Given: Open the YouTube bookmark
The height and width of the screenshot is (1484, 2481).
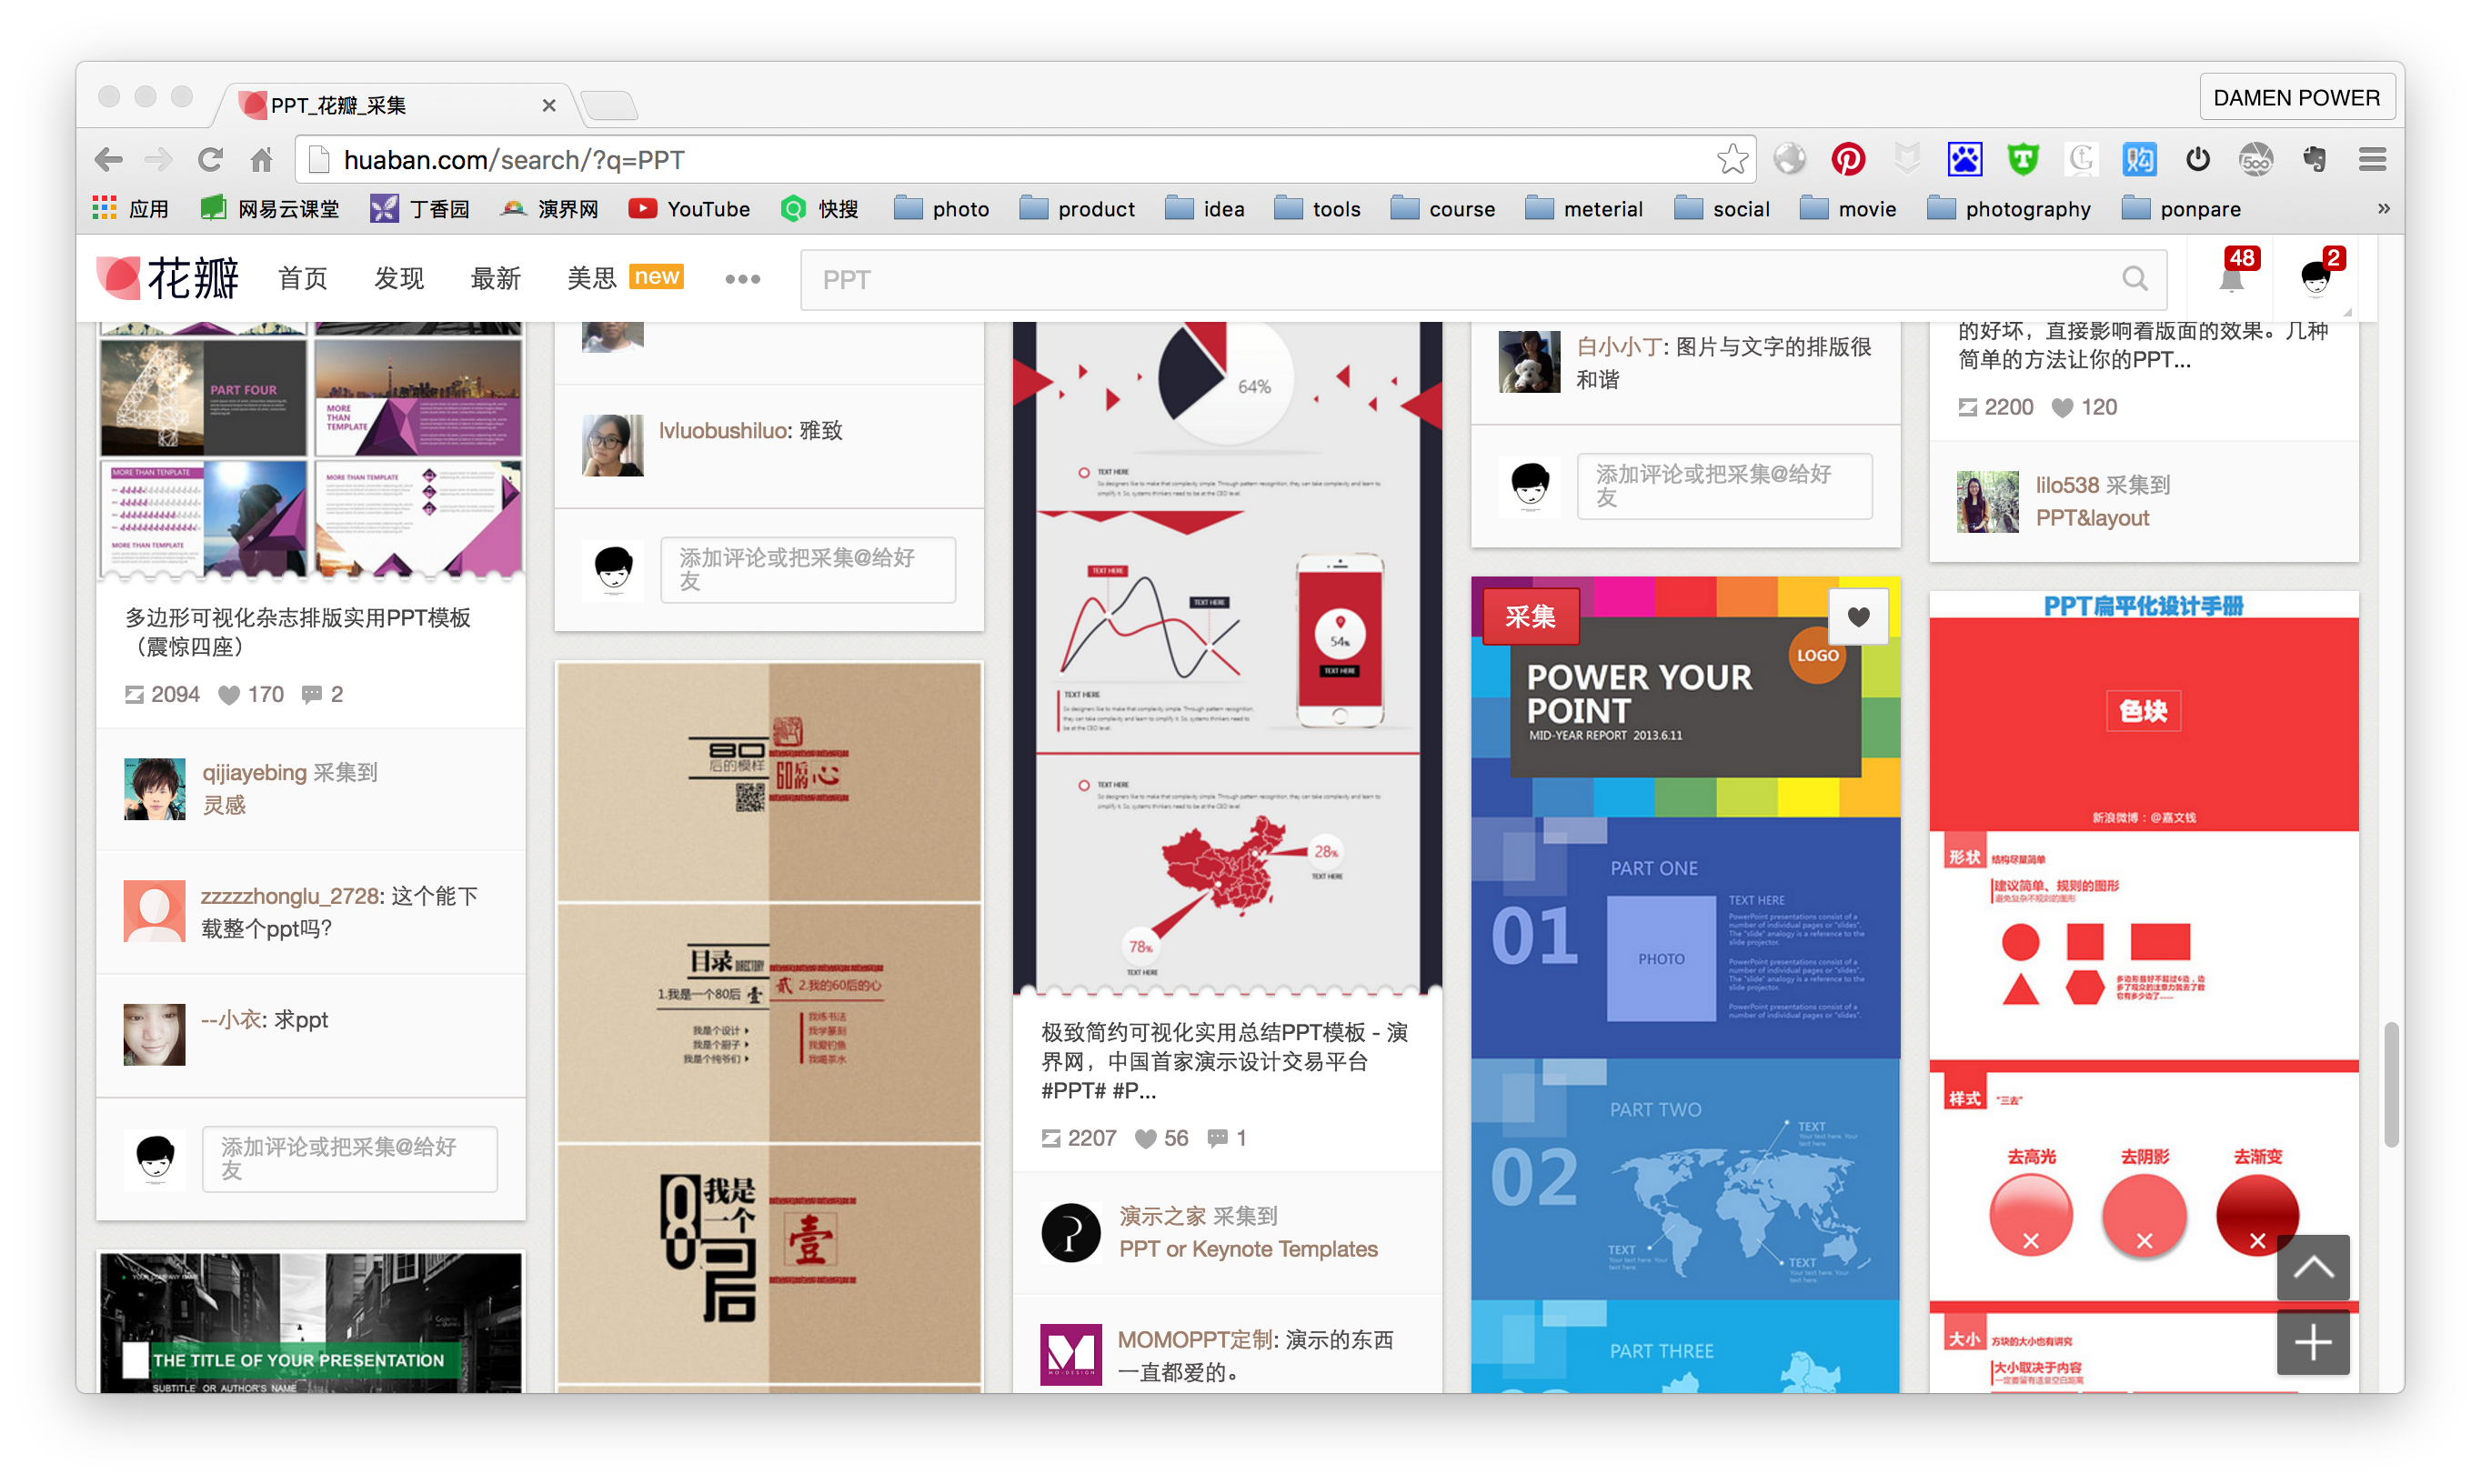Looking at the screenshot, I should (x=689, y=209).
